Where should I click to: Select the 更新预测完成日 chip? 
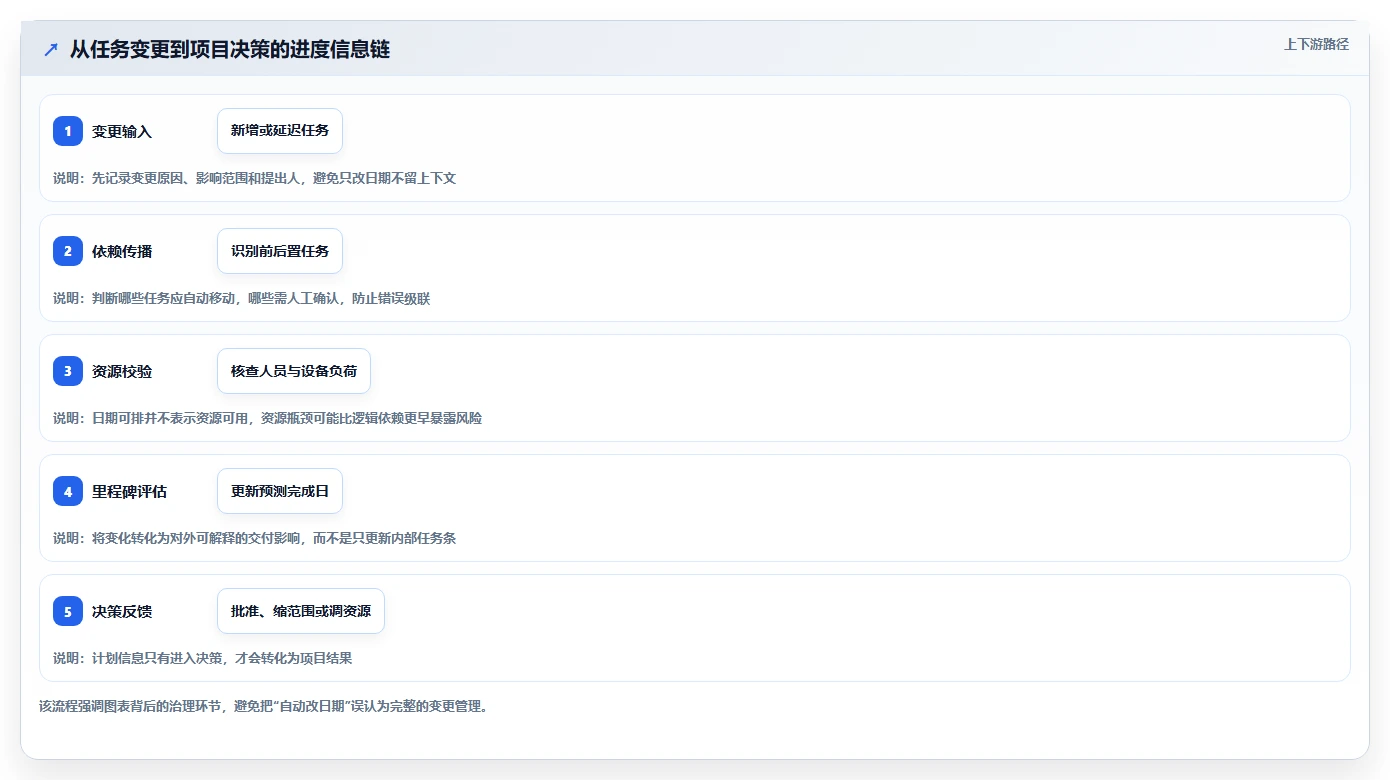280,491
